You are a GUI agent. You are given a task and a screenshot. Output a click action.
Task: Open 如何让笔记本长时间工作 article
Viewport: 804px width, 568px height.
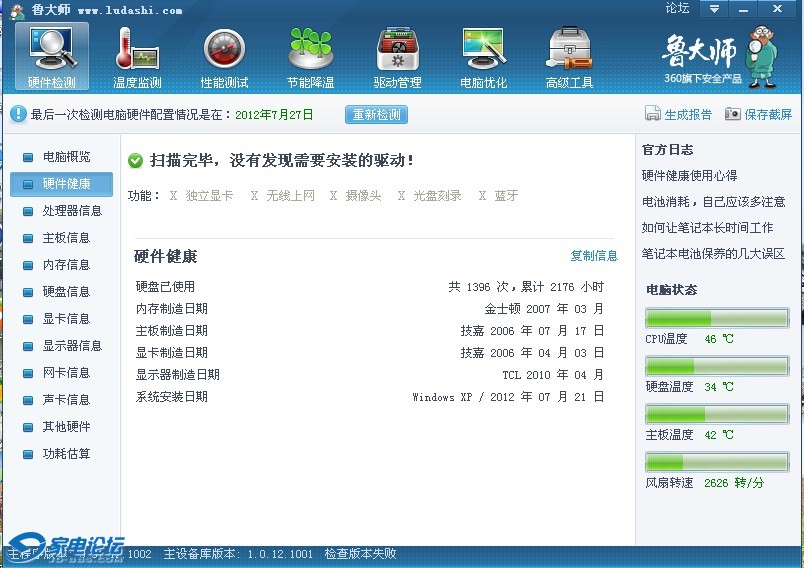click(x=707, y=228)
